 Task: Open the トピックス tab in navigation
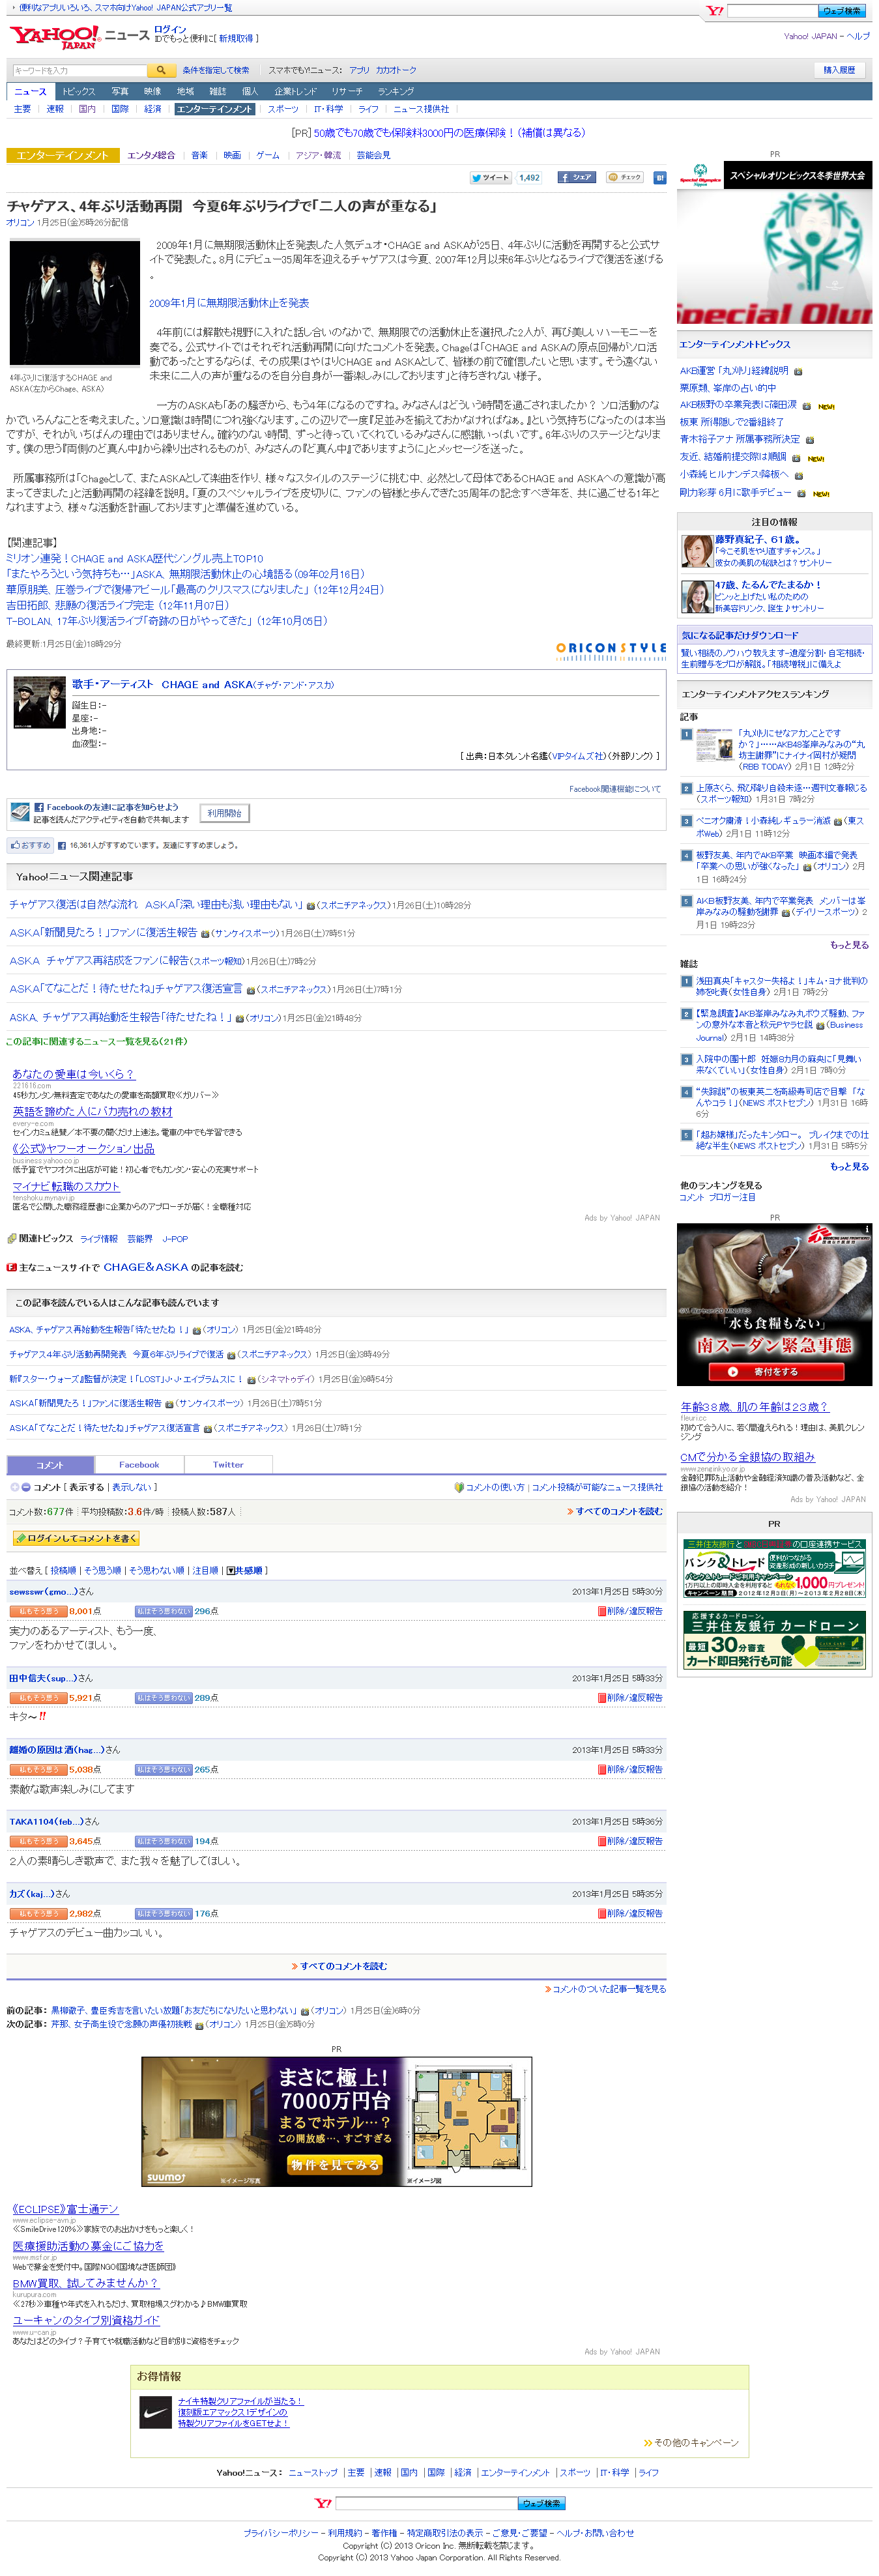click(78, 91)
